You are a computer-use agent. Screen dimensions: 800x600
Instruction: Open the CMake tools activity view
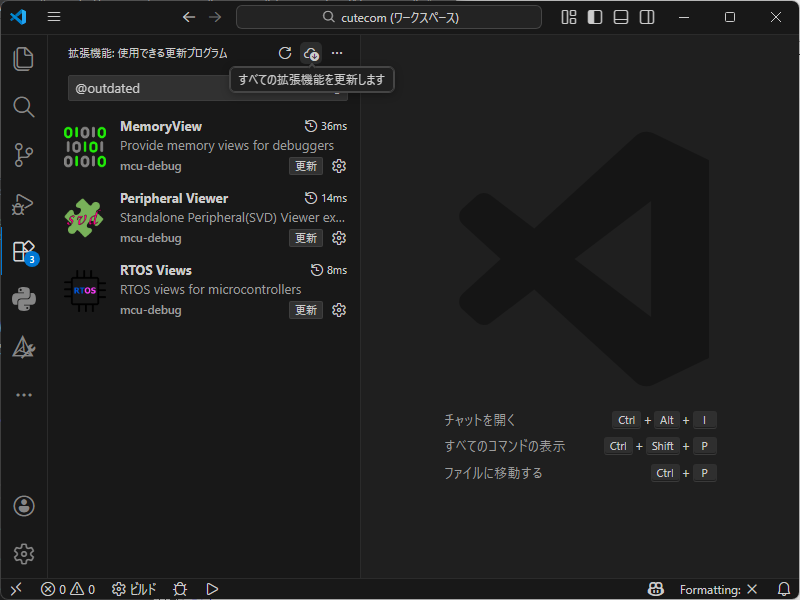coord(23,347)
